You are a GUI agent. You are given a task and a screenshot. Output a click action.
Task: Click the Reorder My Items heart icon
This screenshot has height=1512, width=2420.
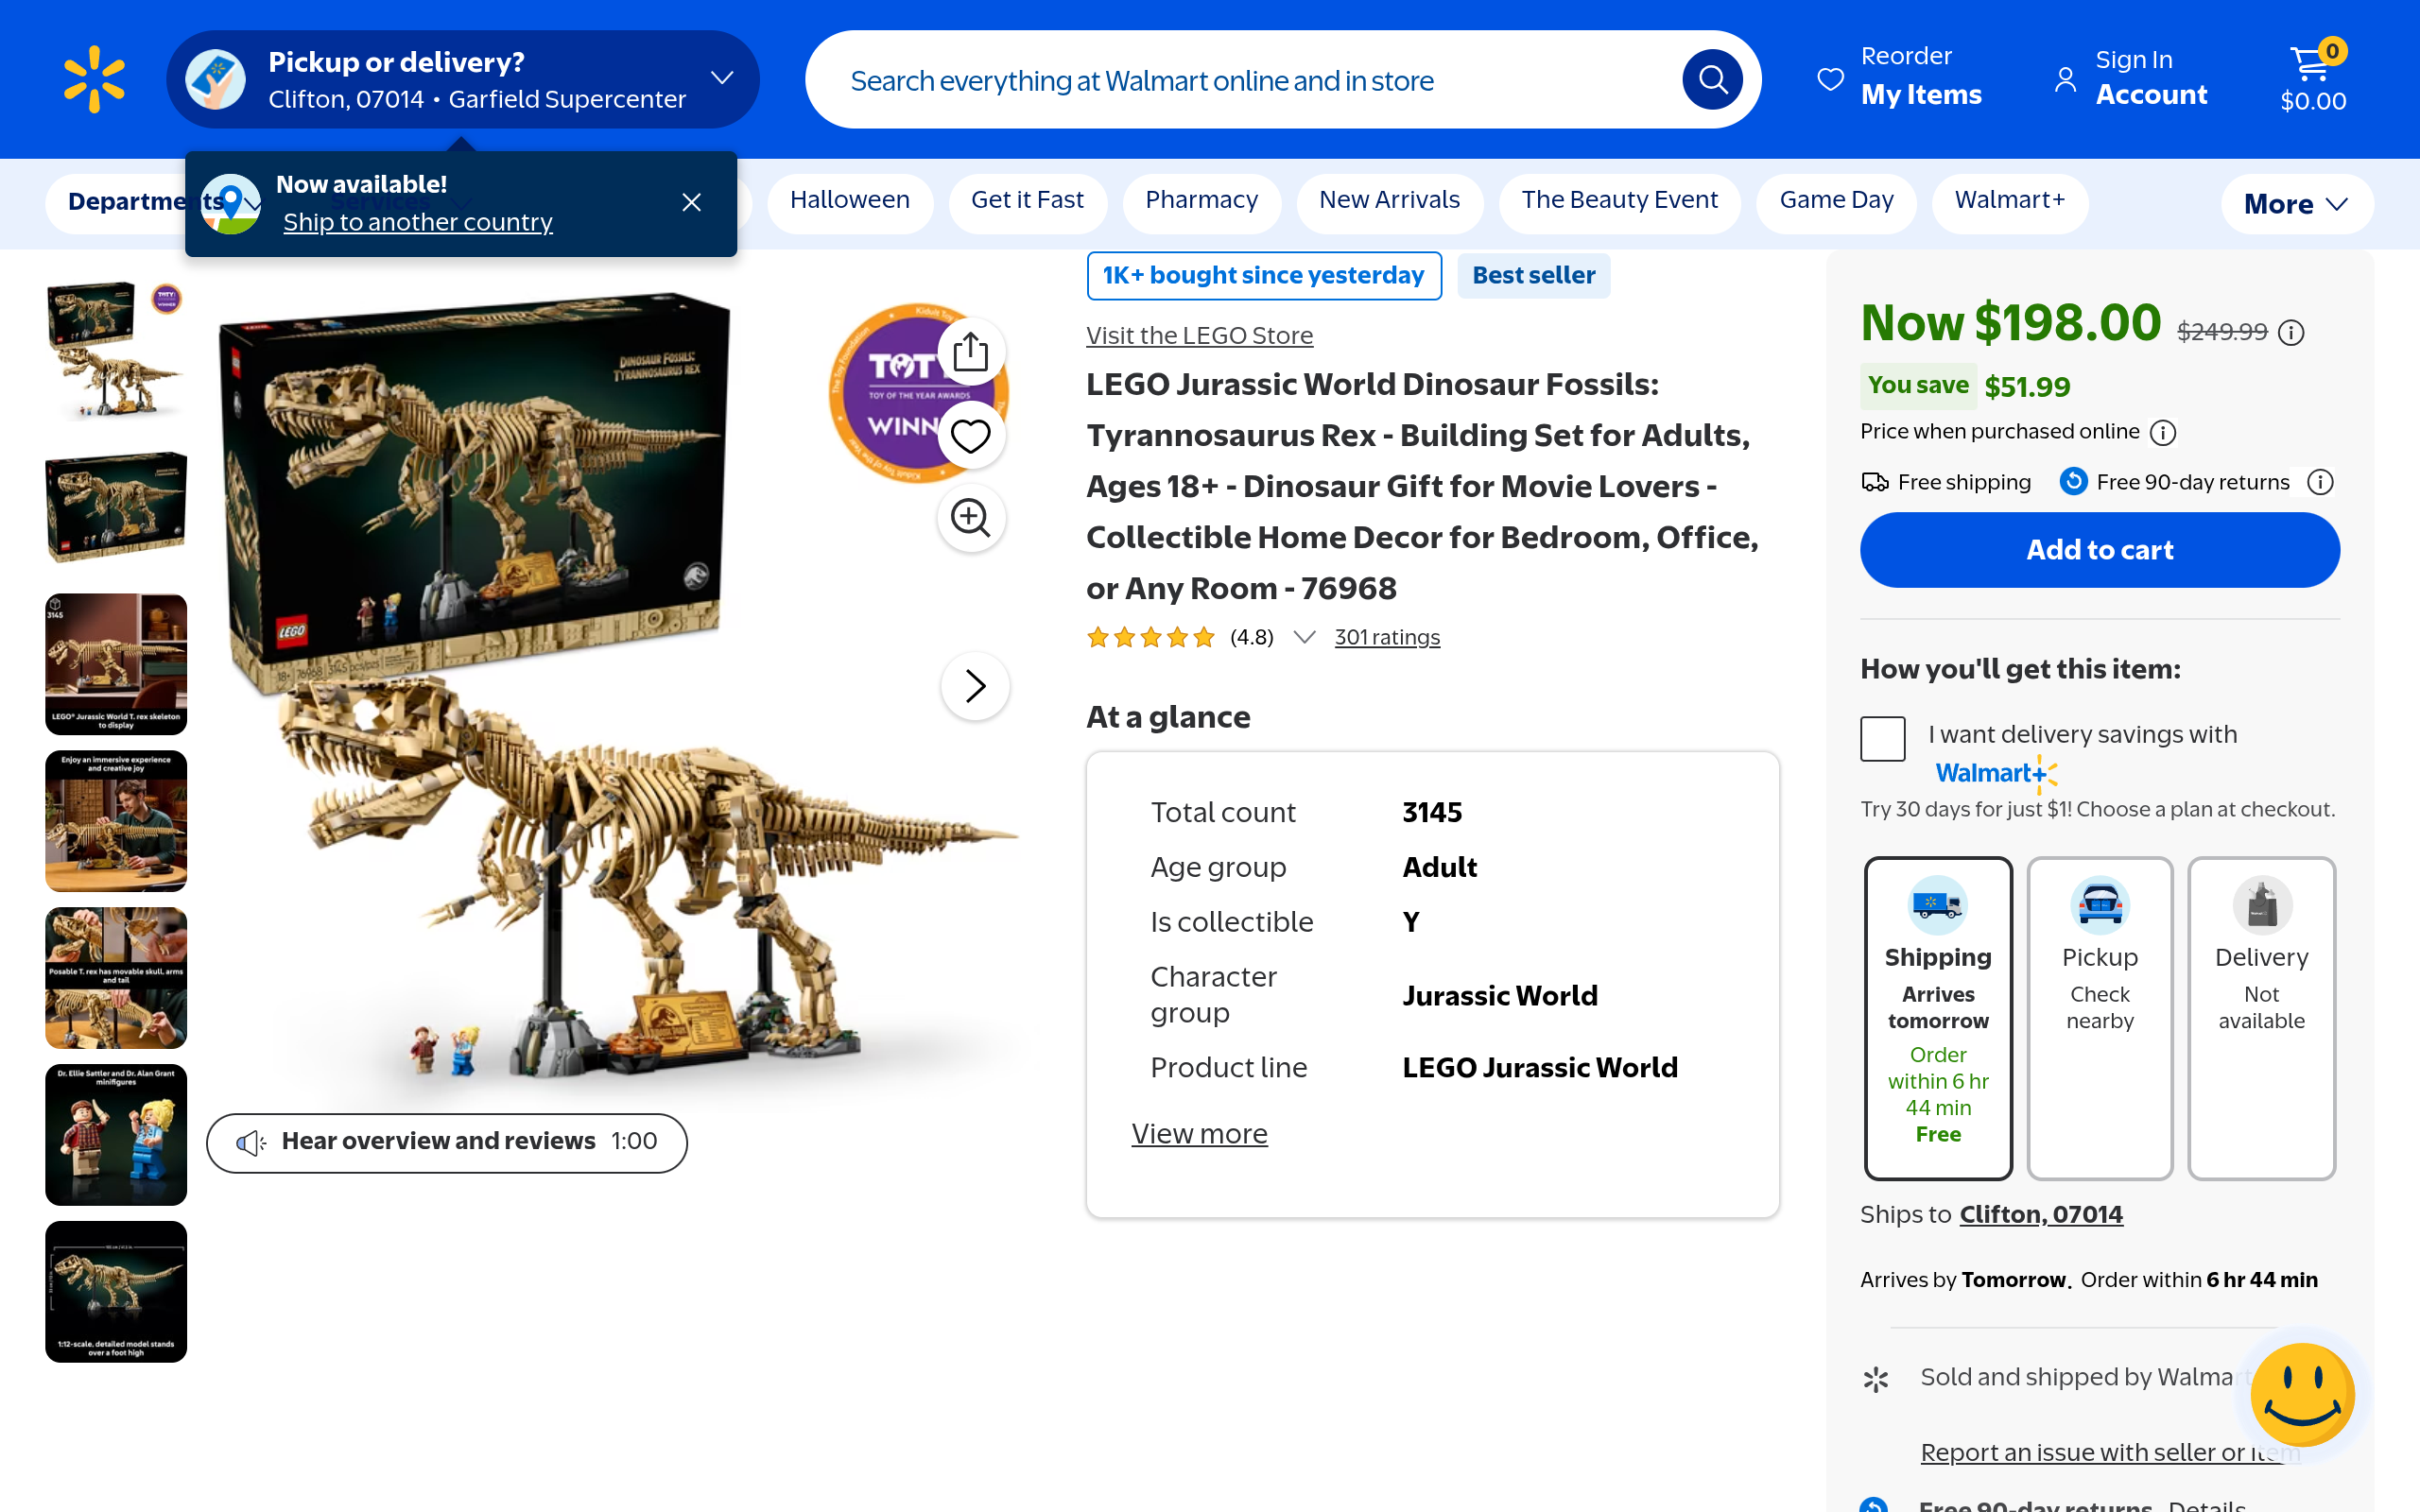tap(1830, 79)
